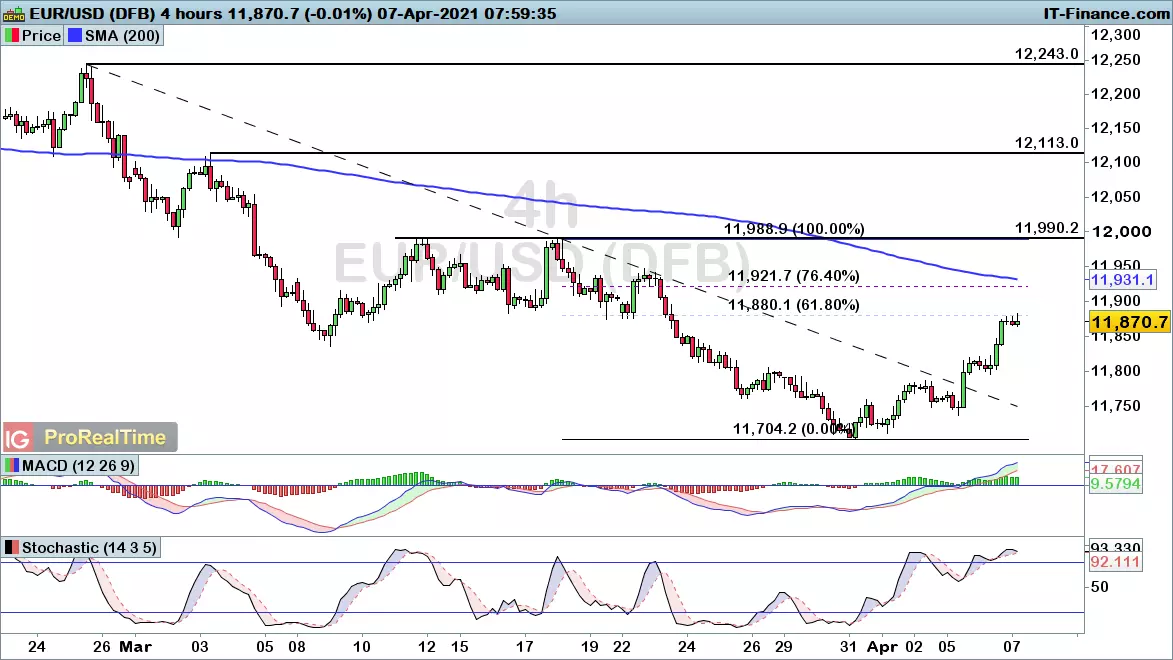The height and width of the screenshot is (660, 1173).
Task: Open MACD (12 26 9) indicator settings
Action: pos(78,465)
